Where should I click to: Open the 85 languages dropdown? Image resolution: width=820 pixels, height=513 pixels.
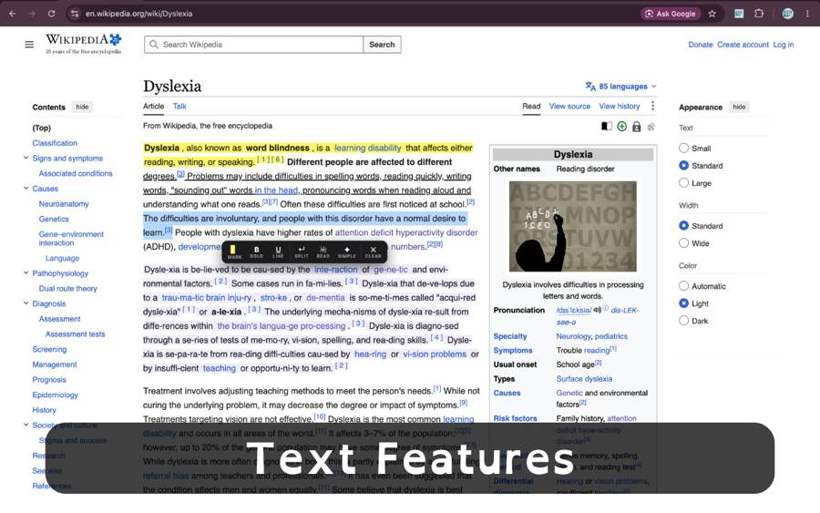[x=621, y=86]
